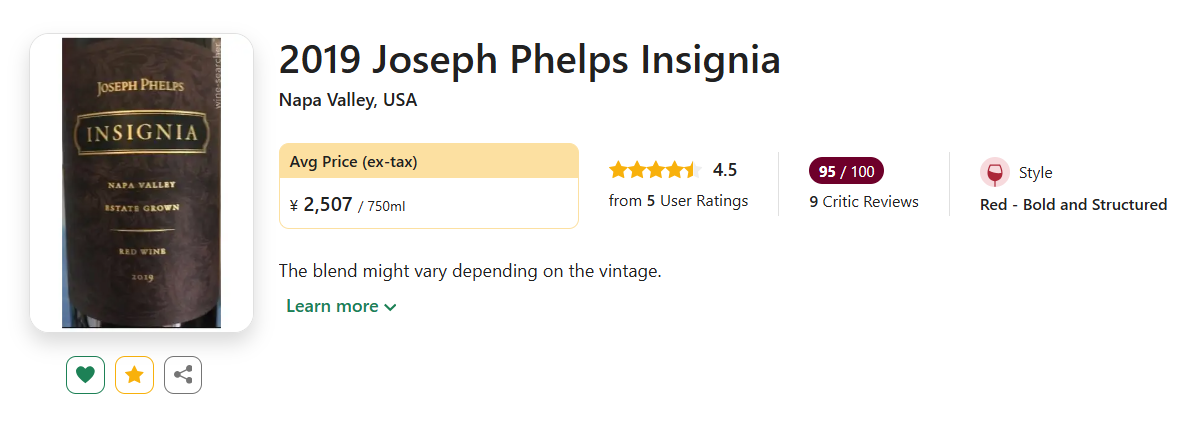
Task: Select the ¥ 2,507 price value
Action: coord(321,205)
